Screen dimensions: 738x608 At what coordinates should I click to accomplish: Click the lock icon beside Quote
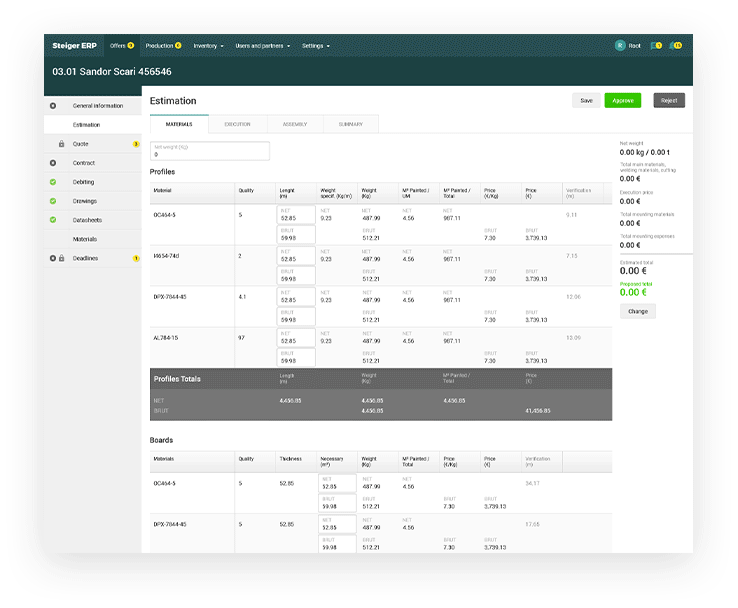(61, 144)
